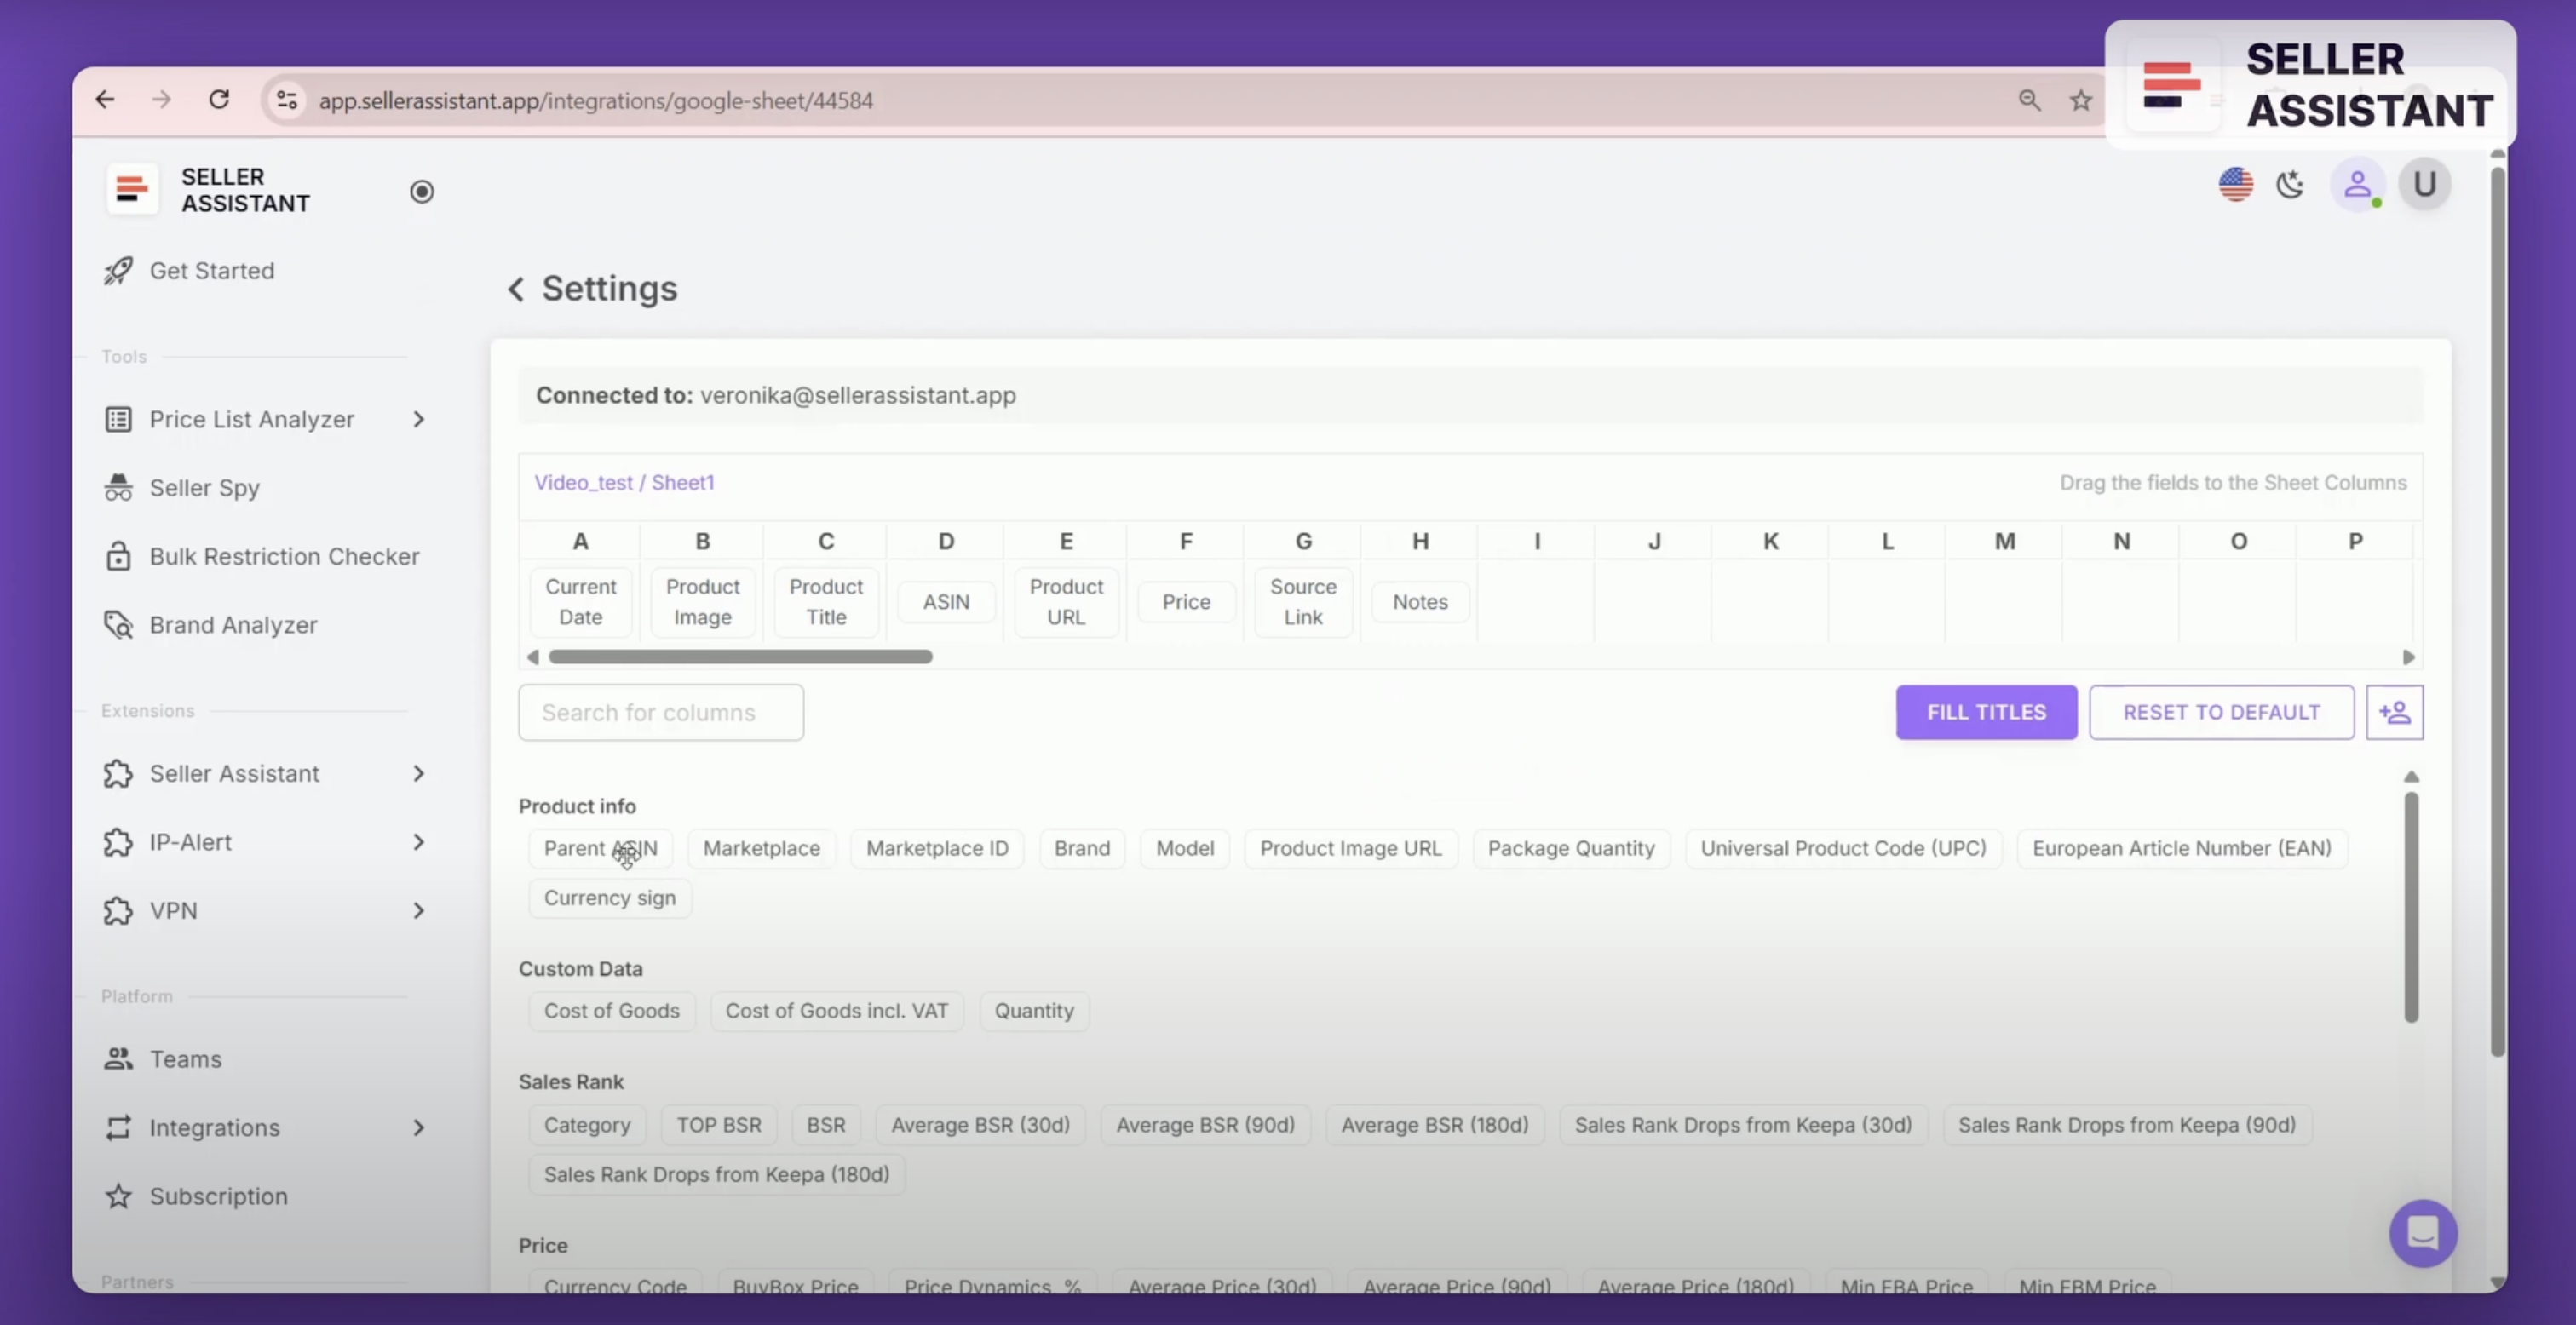2576x1325 pixels.
Task: Select the Price List Analyzer tool
Action: point(251,419)
